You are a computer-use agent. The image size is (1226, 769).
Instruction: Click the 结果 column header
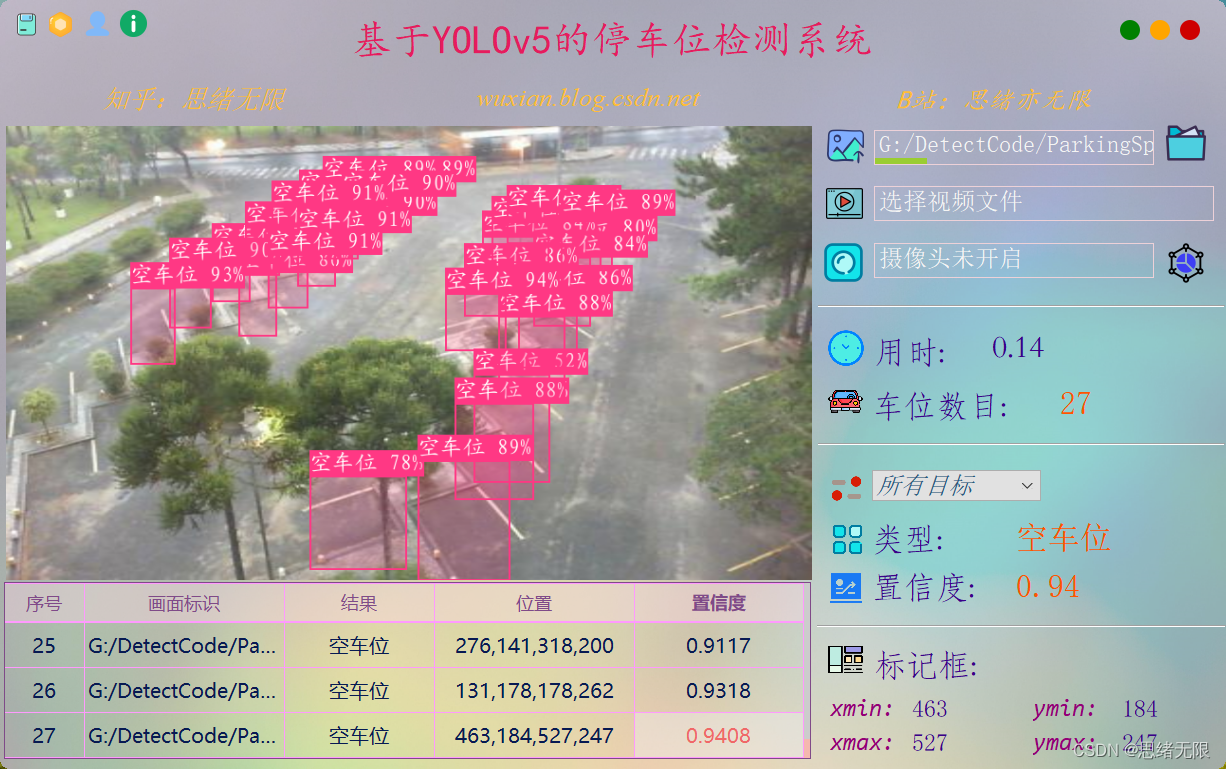click(x=359, y=603)
